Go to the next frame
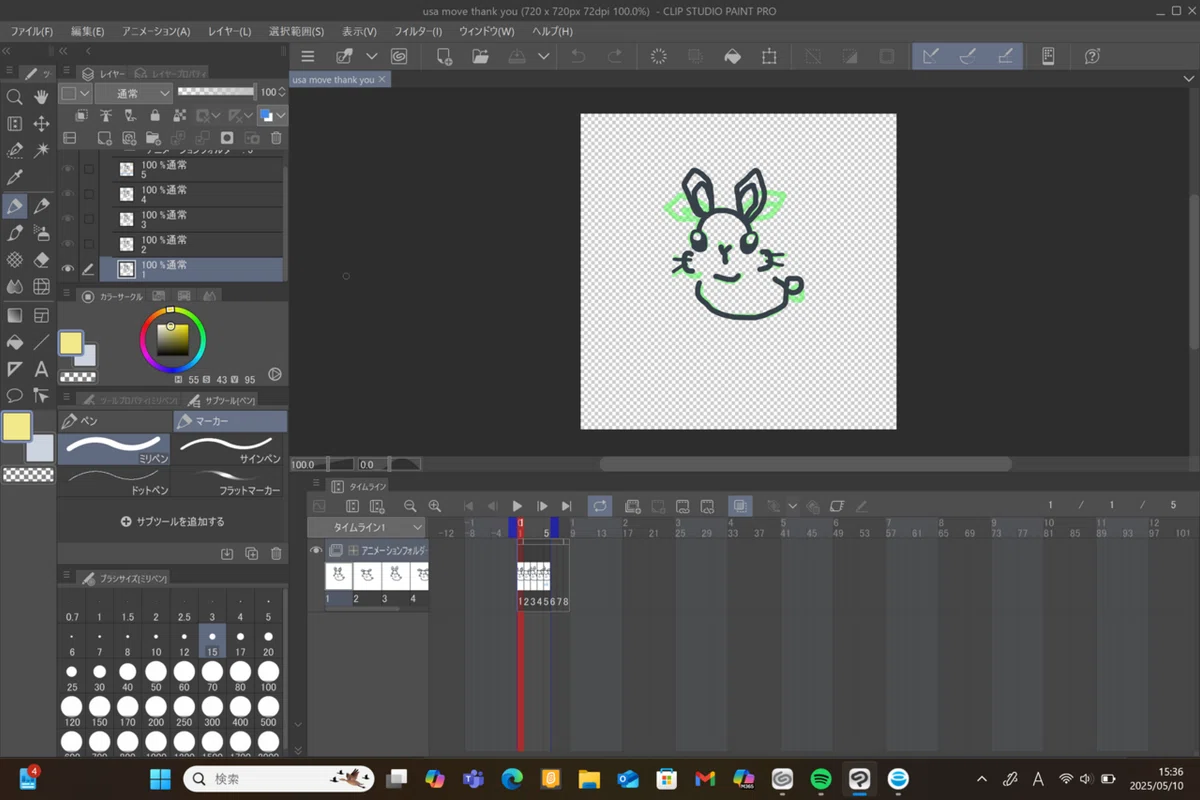The width and height of the screenshot is (1200, 800). pyautogui.click(x=542, y=506)
